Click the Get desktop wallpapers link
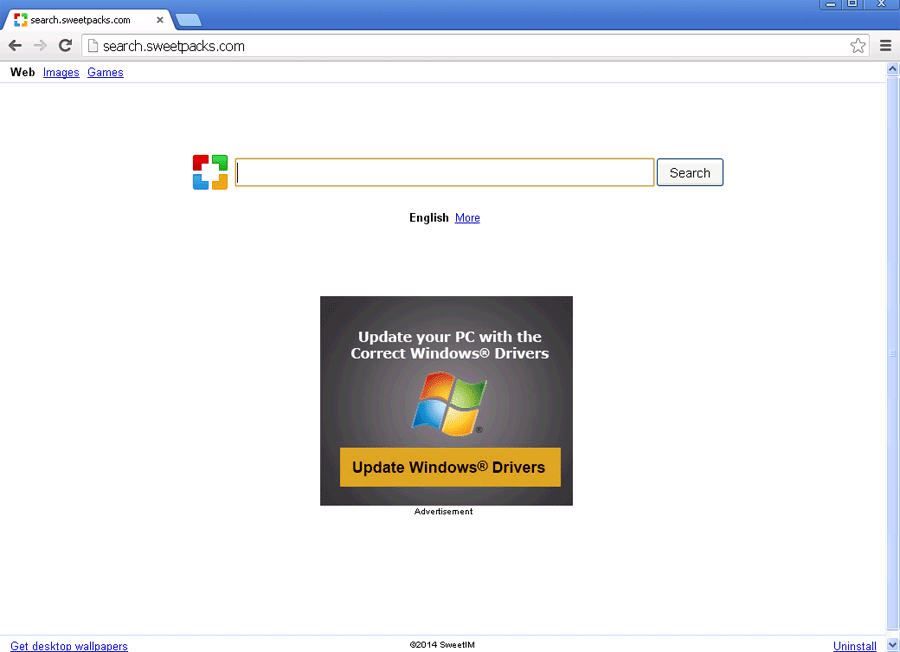The width and height of the screenshot is (900, 652). click(x=69, y=646)
